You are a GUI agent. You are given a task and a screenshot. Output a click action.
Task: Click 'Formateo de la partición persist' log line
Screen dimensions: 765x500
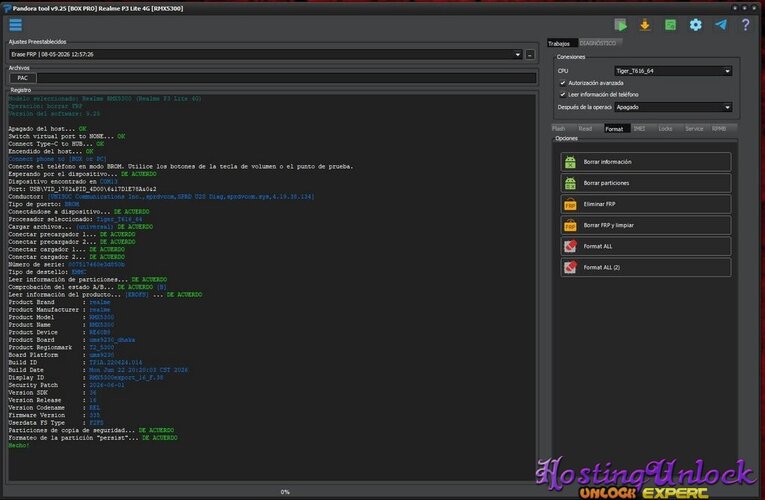tap(93, 438)
